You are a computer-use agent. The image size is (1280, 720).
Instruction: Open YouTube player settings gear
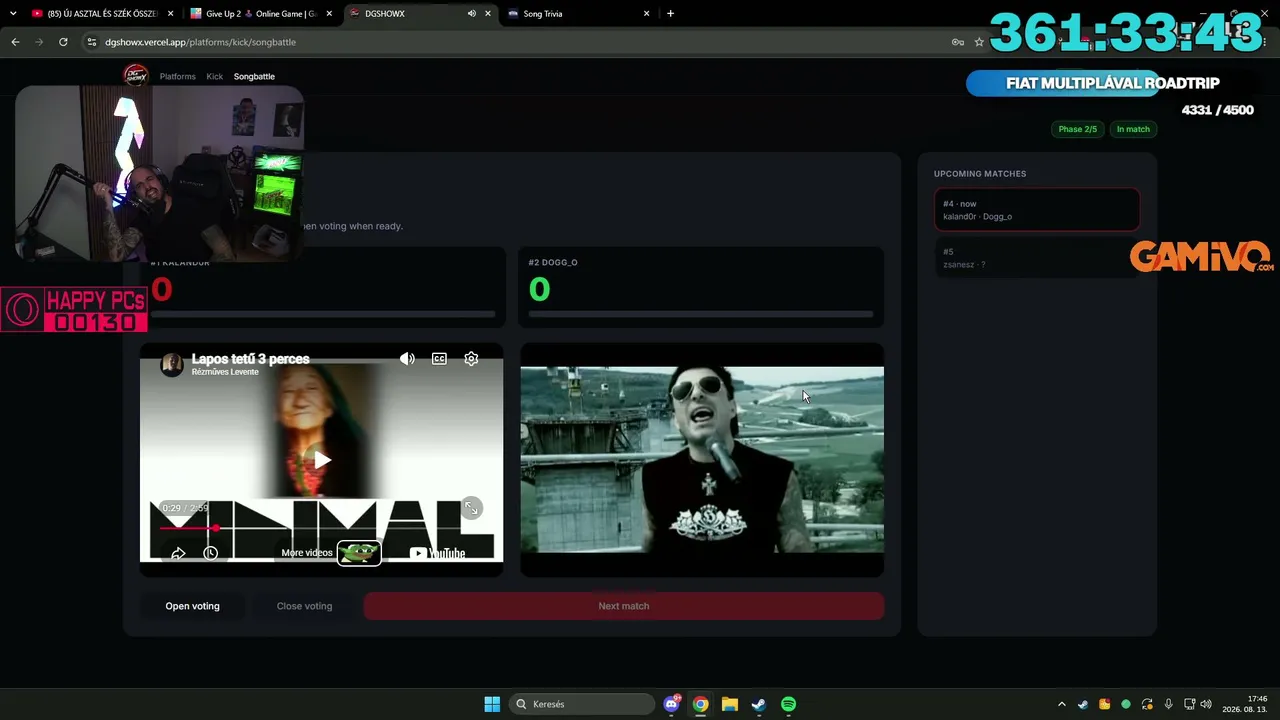(471, 359)
